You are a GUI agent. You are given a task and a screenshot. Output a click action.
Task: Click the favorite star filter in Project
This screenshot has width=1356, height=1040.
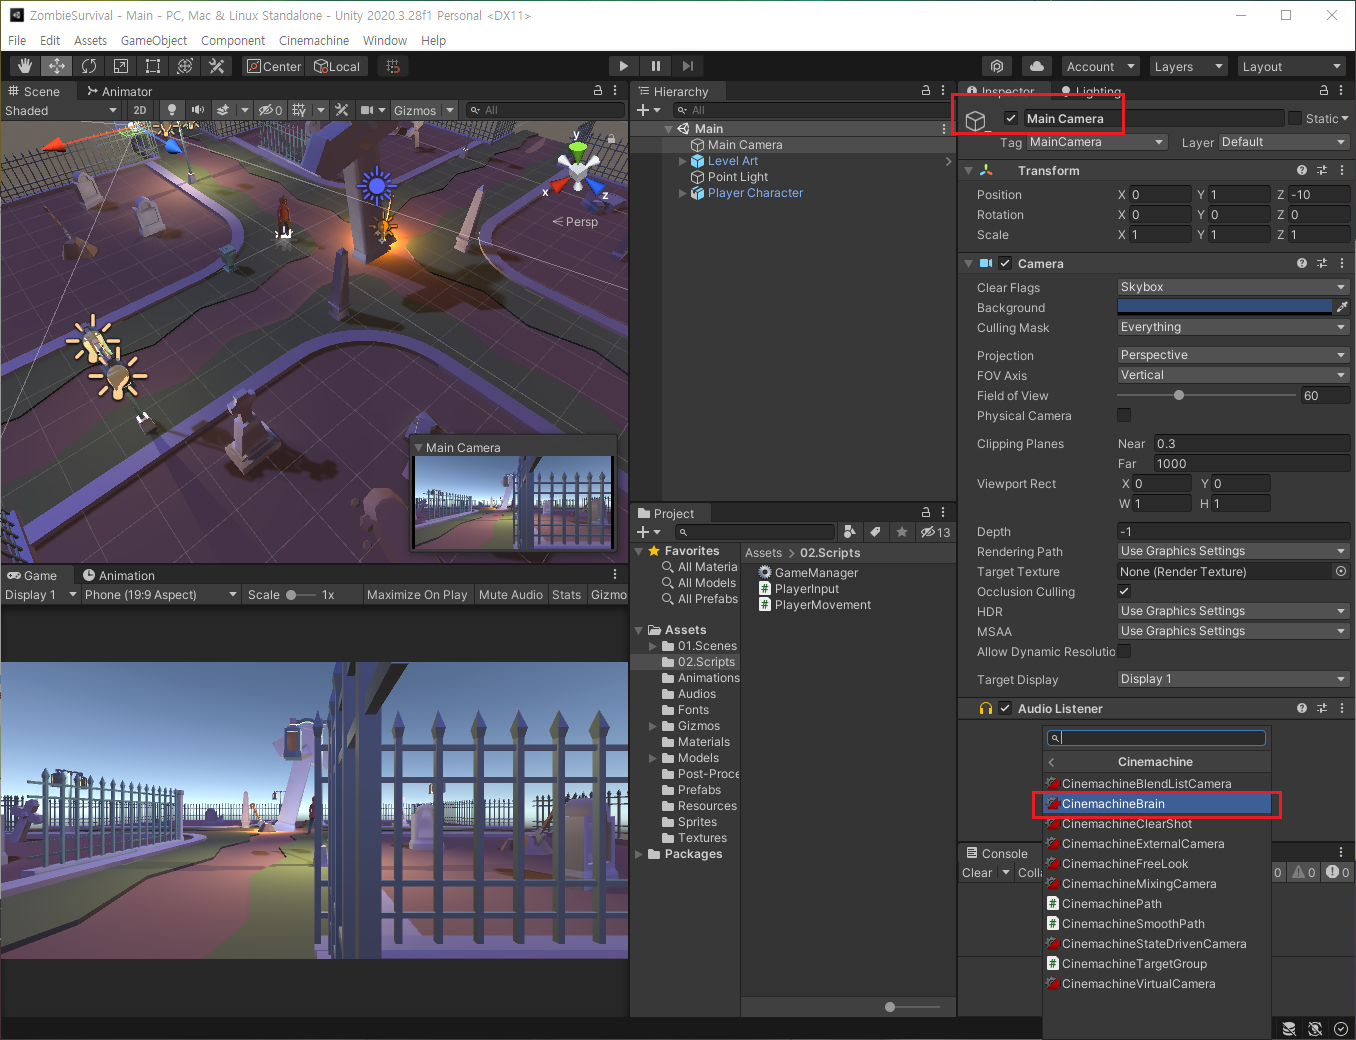pyautogui.click(x=902, y=532)
